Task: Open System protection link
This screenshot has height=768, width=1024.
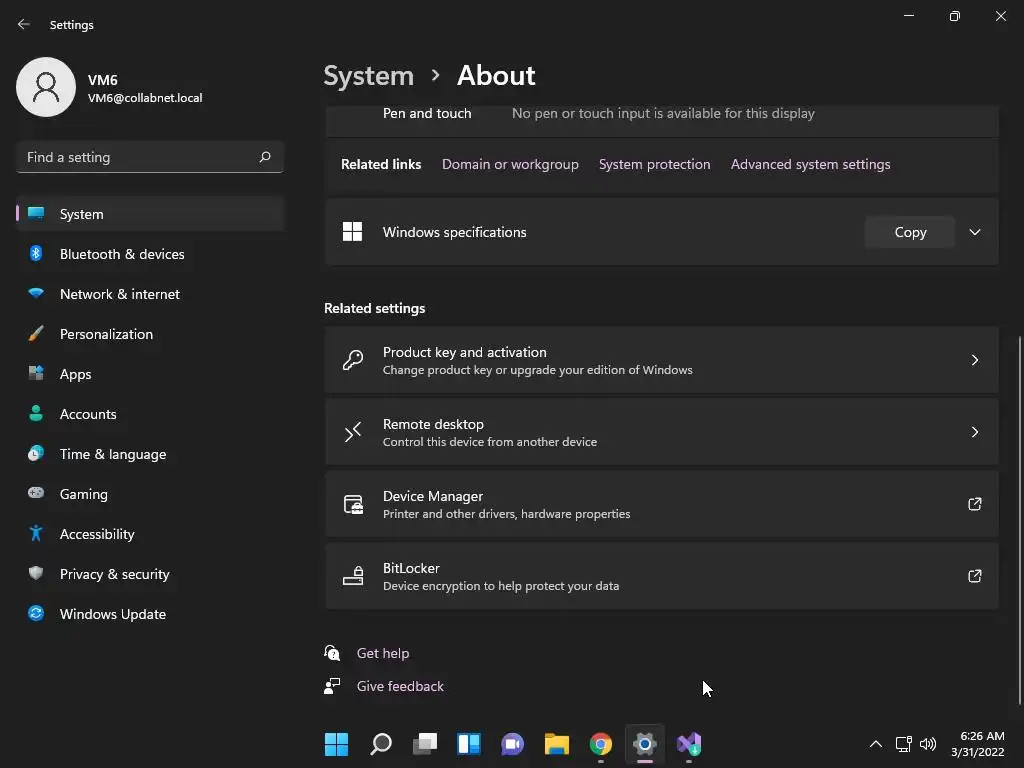Action: [654, 164]
